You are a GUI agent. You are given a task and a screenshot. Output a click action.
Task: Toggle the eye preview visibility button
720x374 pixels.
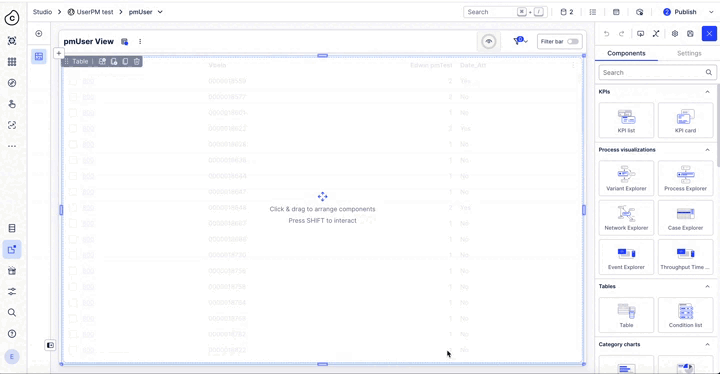coord(489,41)
